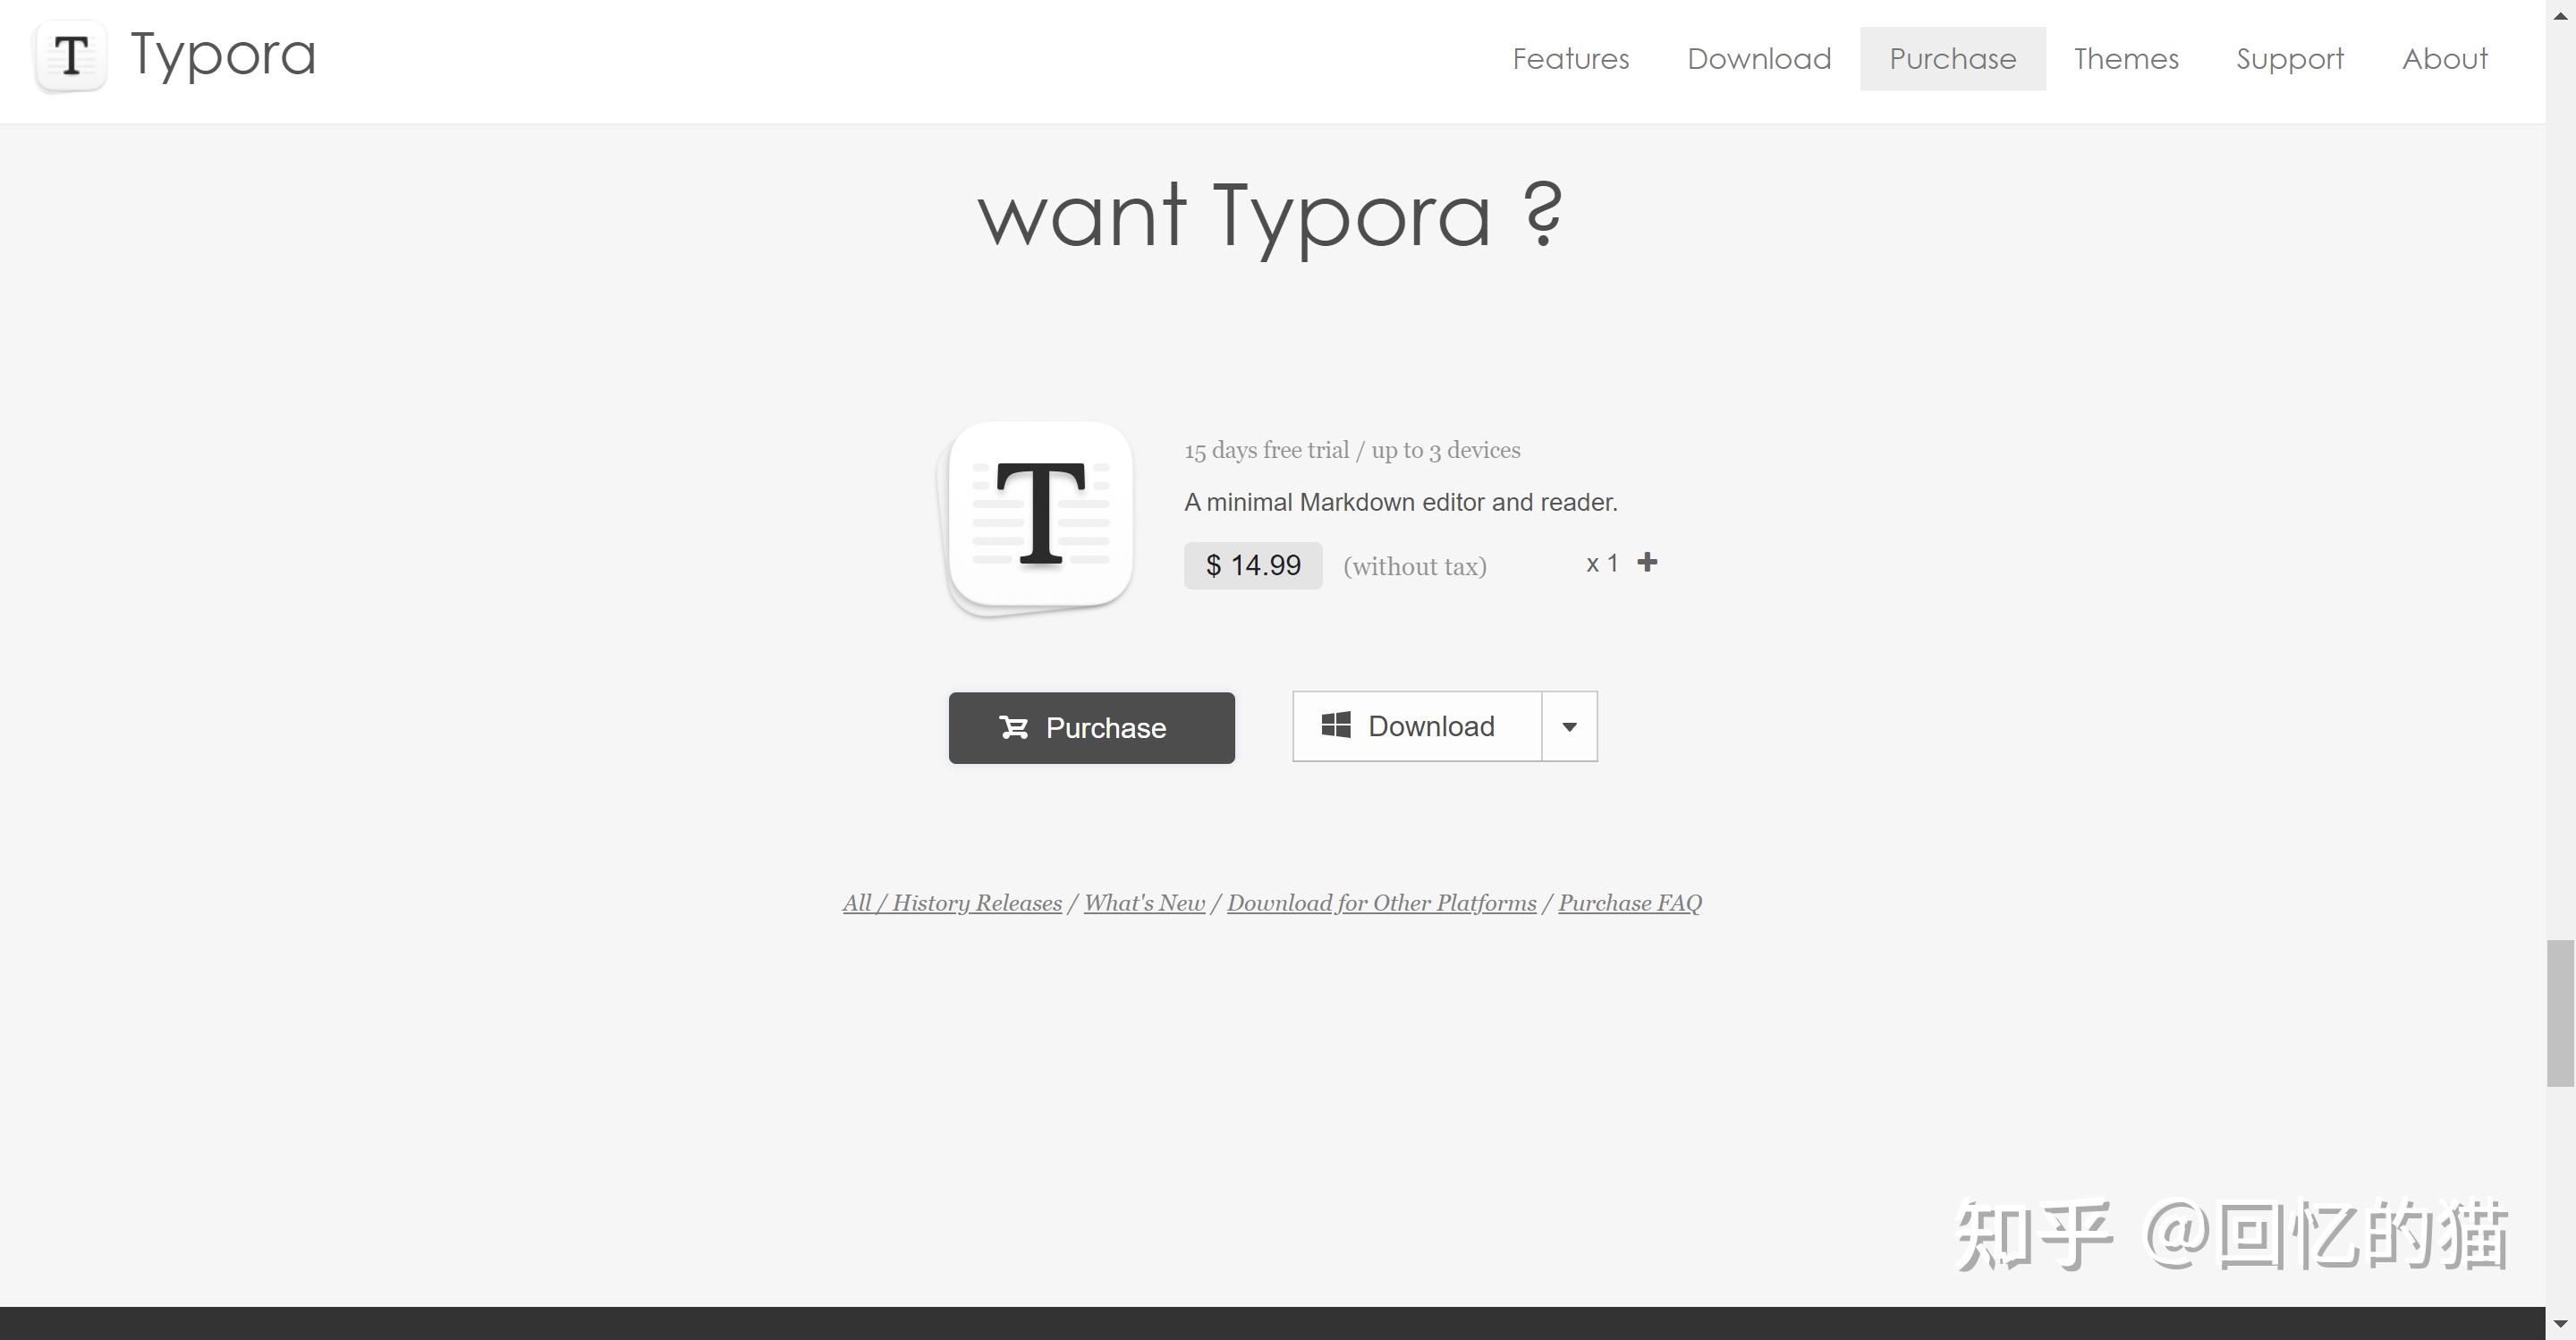This screenshot has height=1340, width=2576.
Task: Open the Features nav item
Action: [x=1571, y=58]
